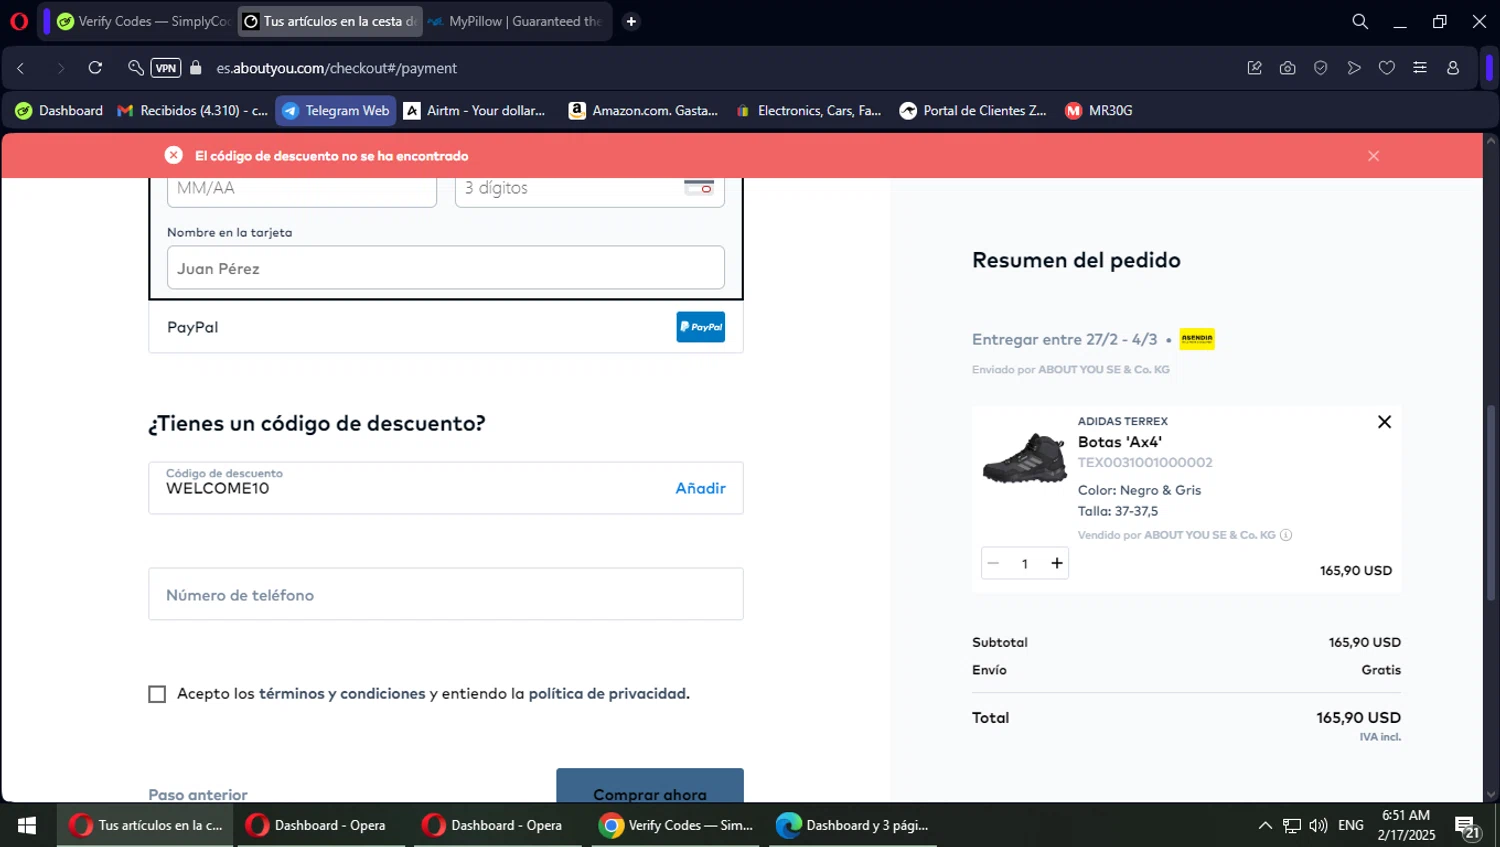The width and height of the screenshot is (1500, 847).
Task: Open Dashboard bookmark
Action: [x=59, y=111]
